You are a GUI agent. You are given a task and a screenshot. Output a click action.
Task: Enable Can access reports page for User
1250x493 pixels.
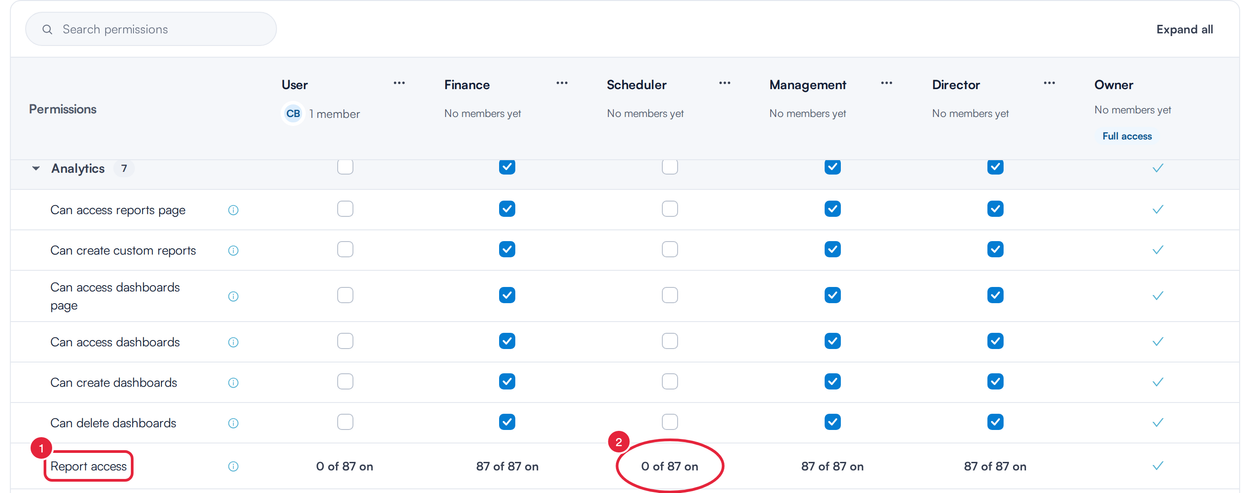click(345, 209)
